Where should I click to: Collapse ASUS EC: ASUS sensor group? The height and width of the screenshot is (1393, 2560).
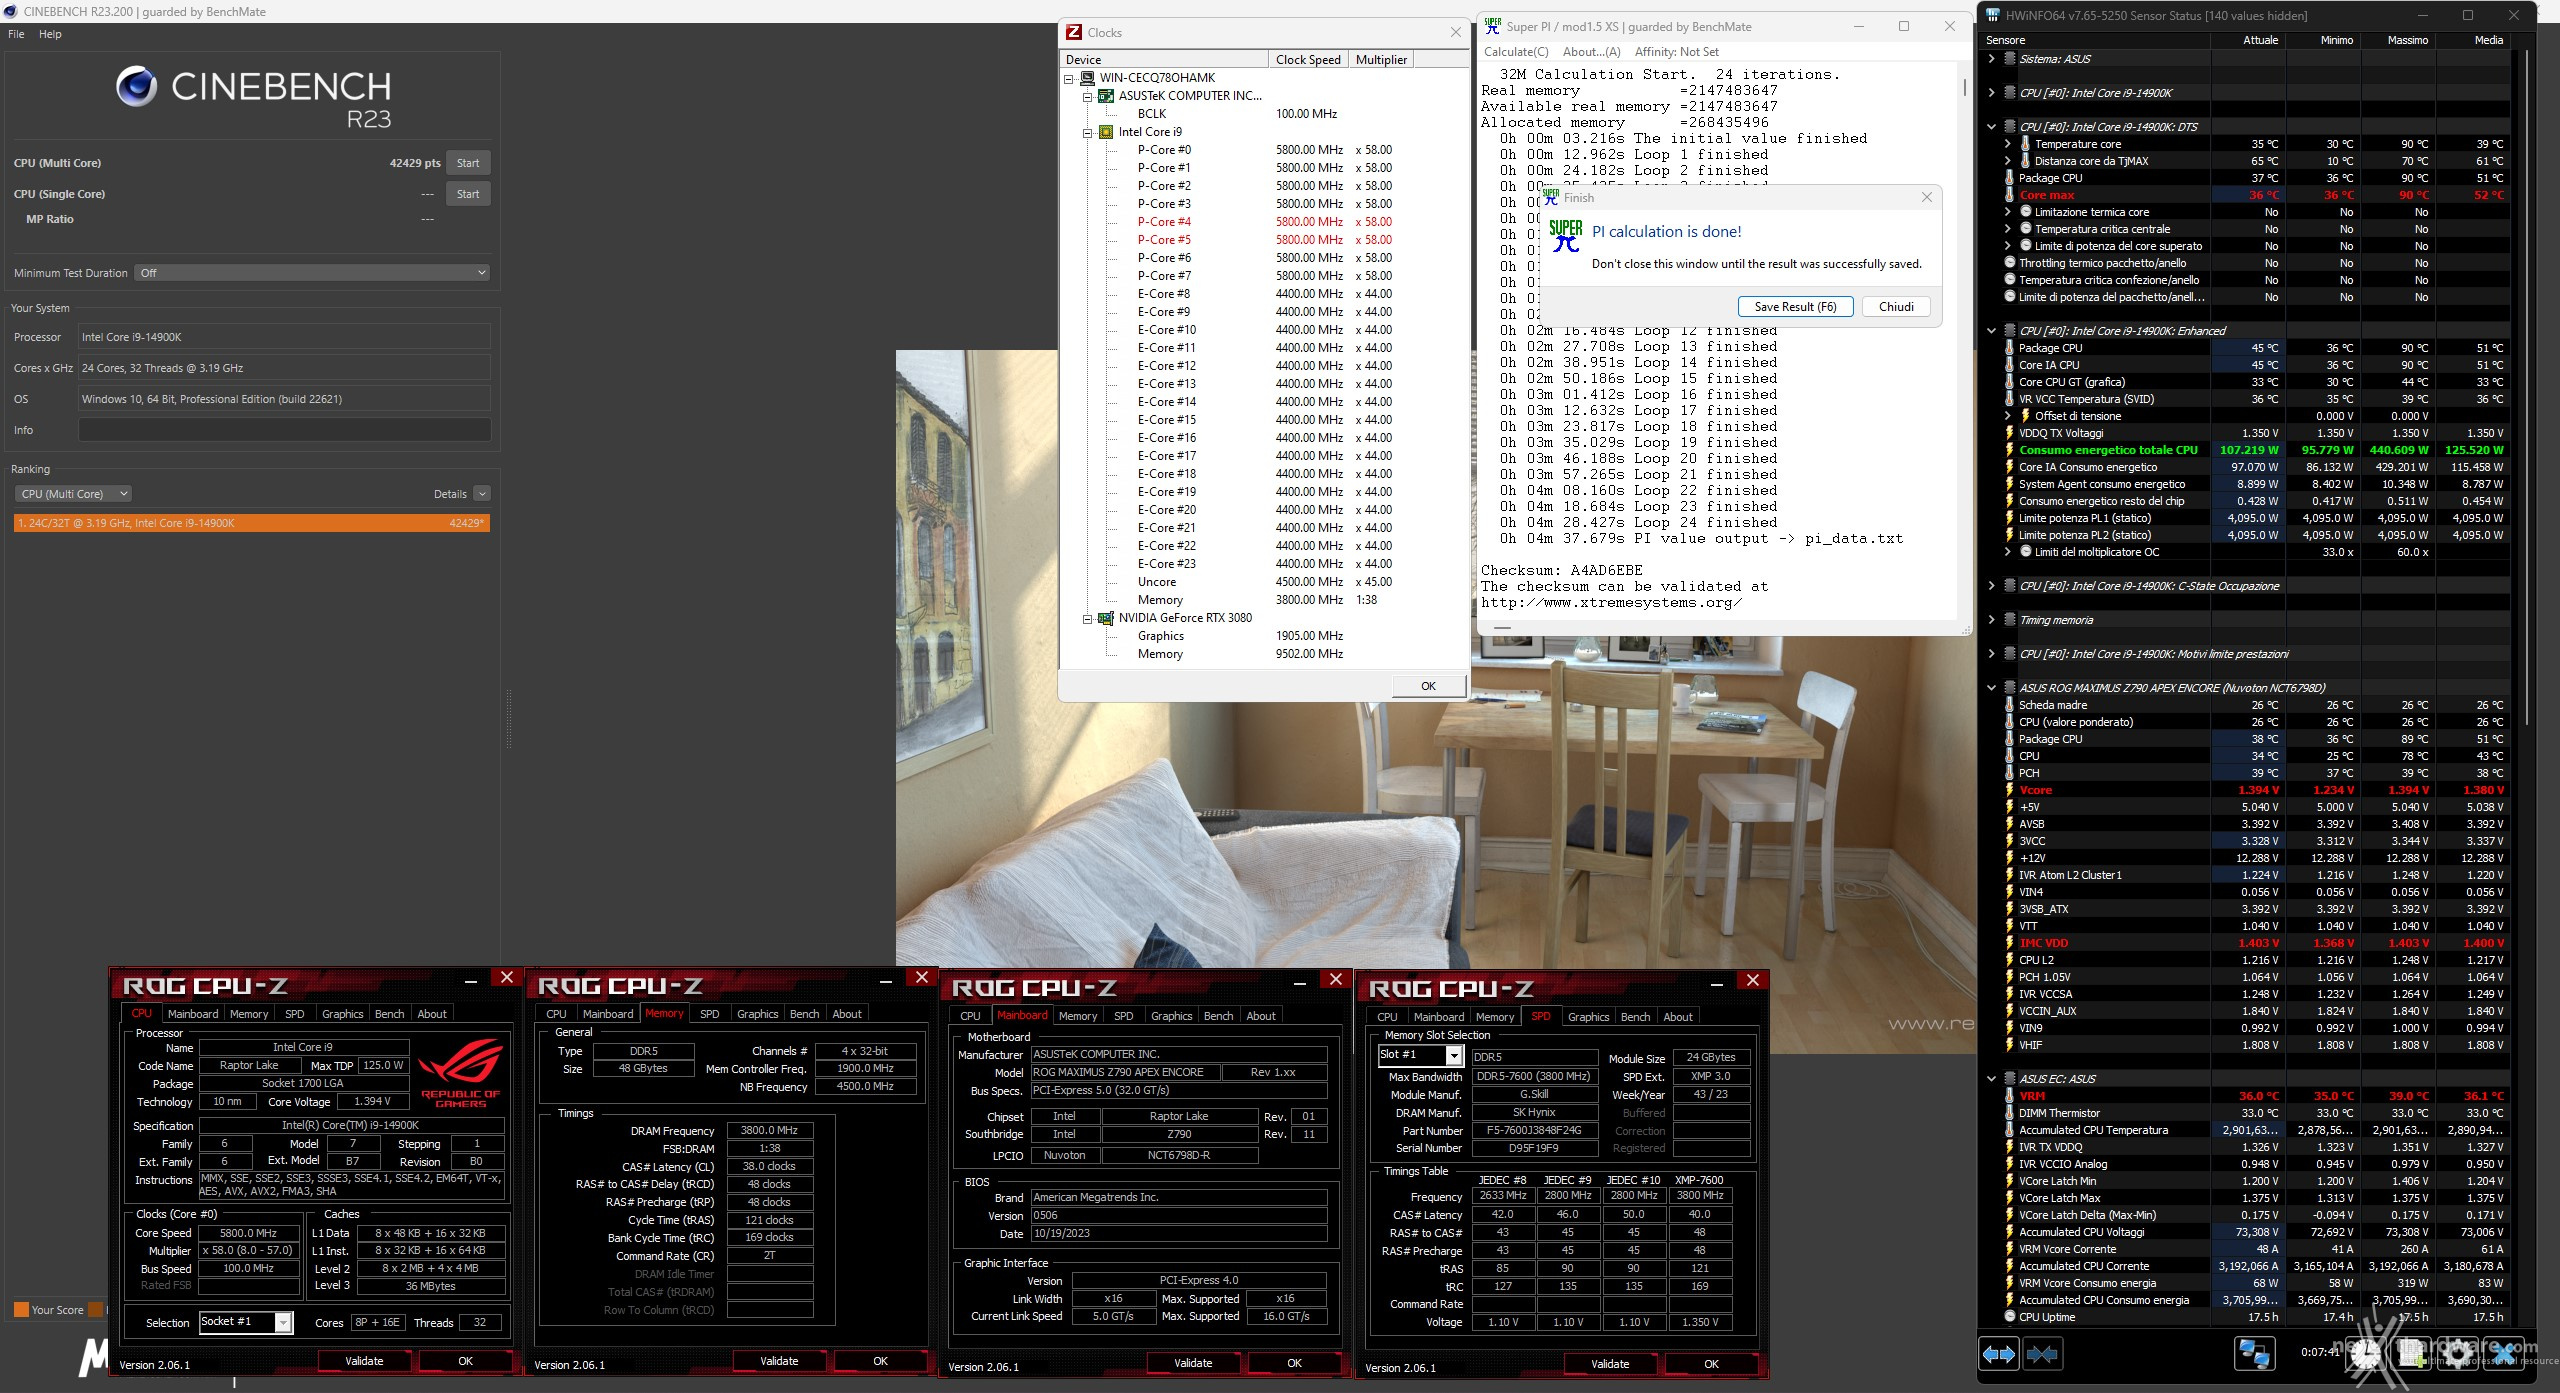point(1991,1079)
